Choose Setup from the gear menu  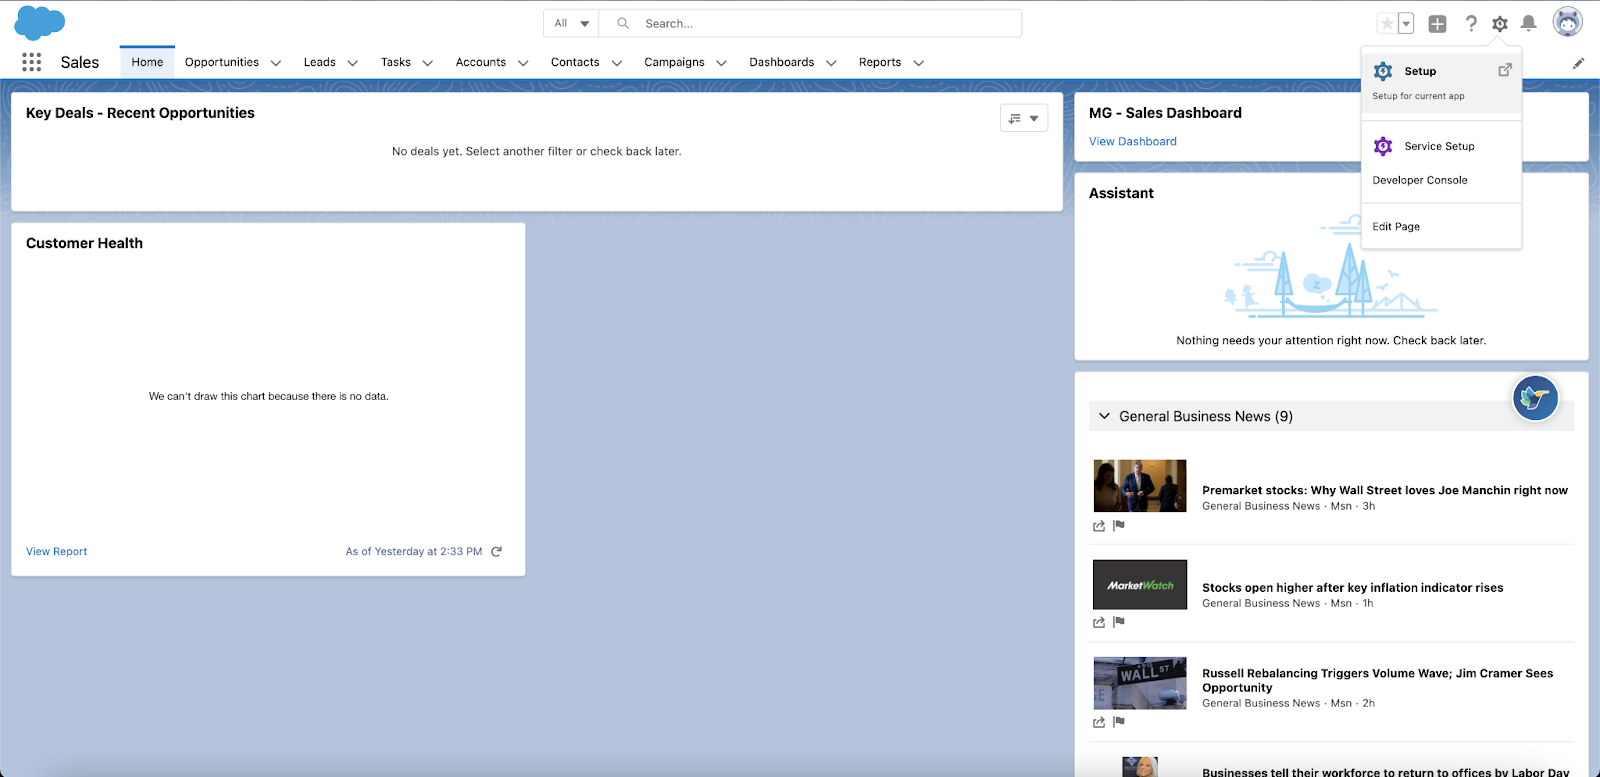coord(1441,81)
